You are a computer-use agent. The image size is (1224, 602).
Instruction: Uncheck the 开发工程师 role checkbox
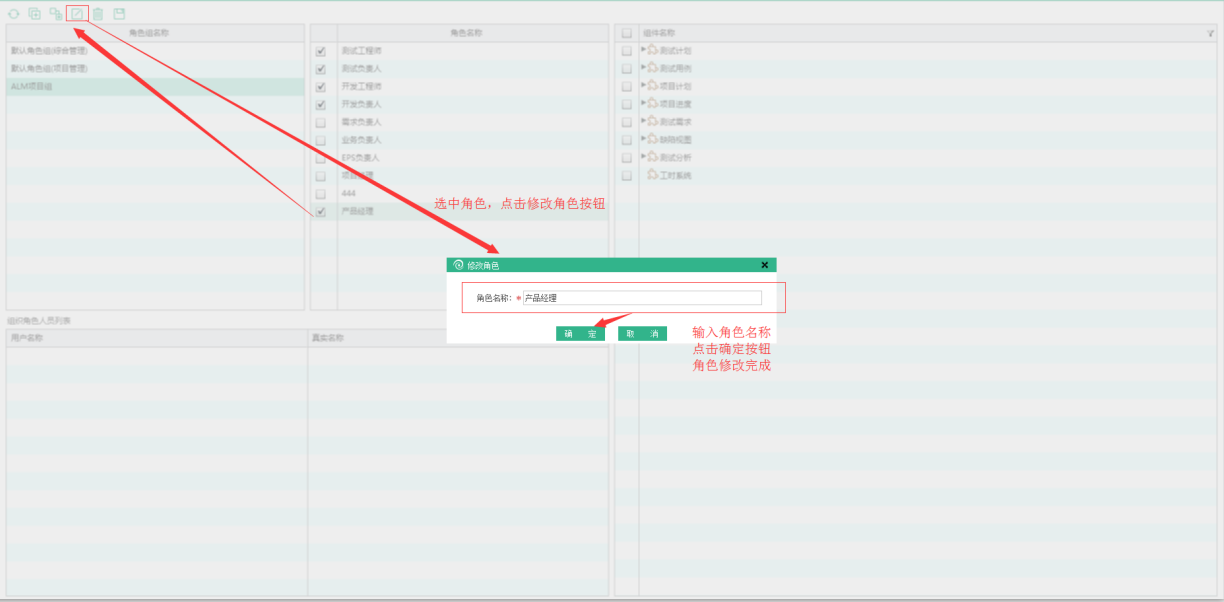tap(321, 87)
